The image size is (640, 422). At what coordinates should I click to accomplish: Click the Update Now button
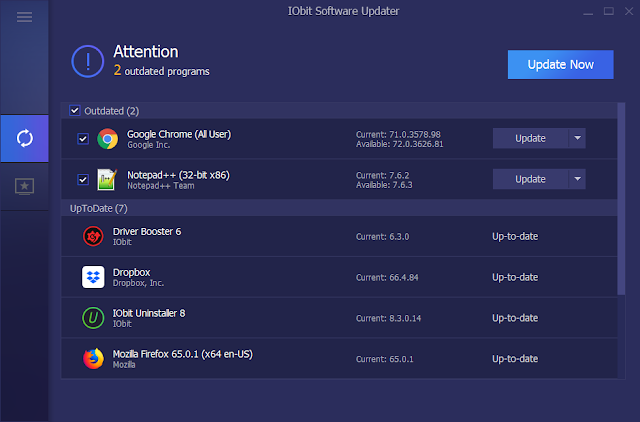[x=560, y=64]
